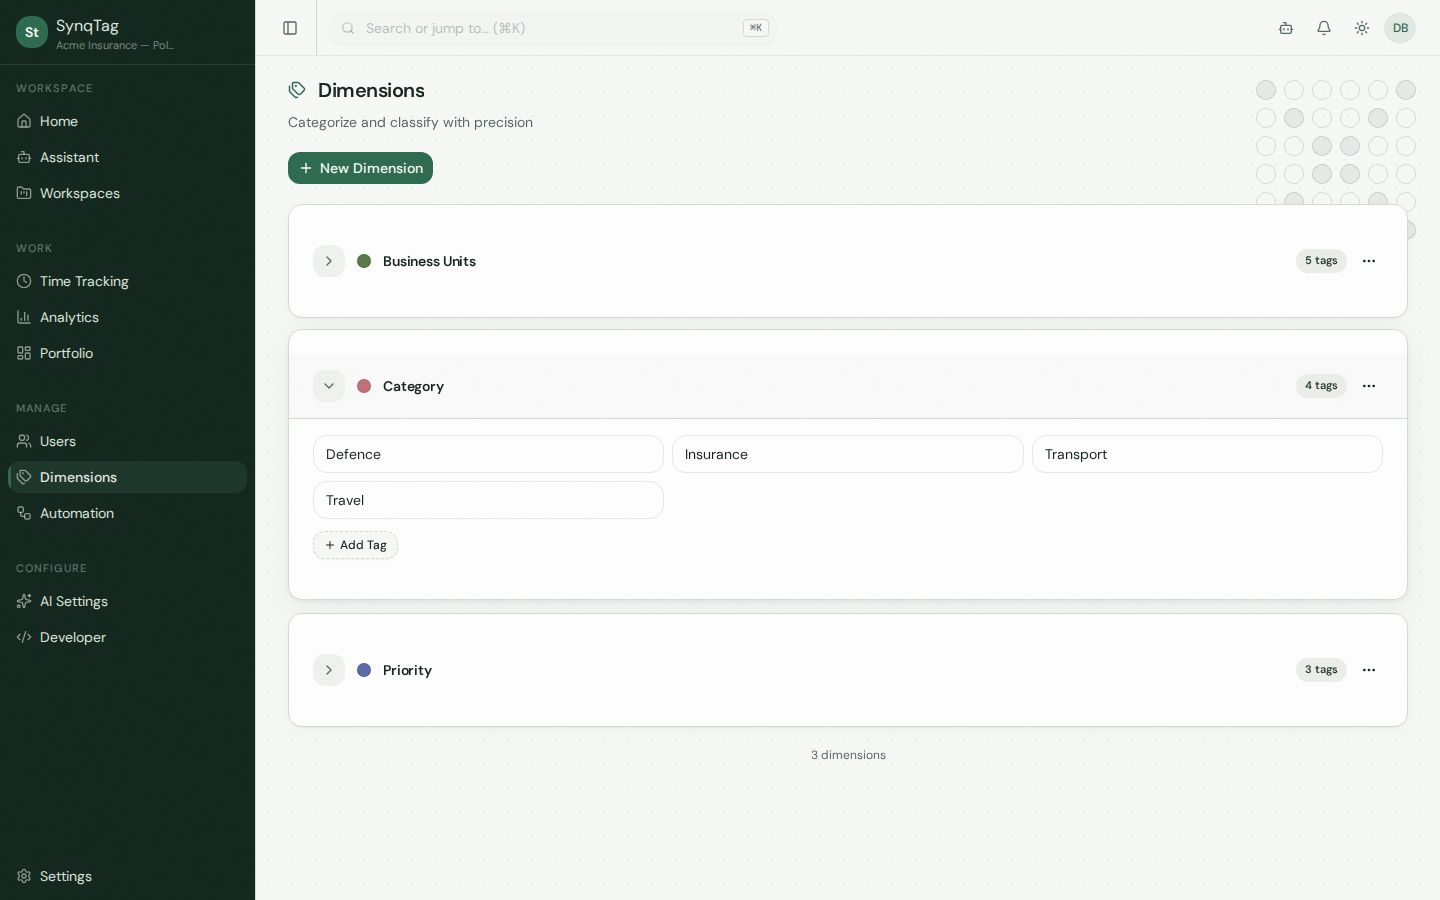1440x900 pixels.
Task: Open more options for Priority
Action: point(1369,670)
